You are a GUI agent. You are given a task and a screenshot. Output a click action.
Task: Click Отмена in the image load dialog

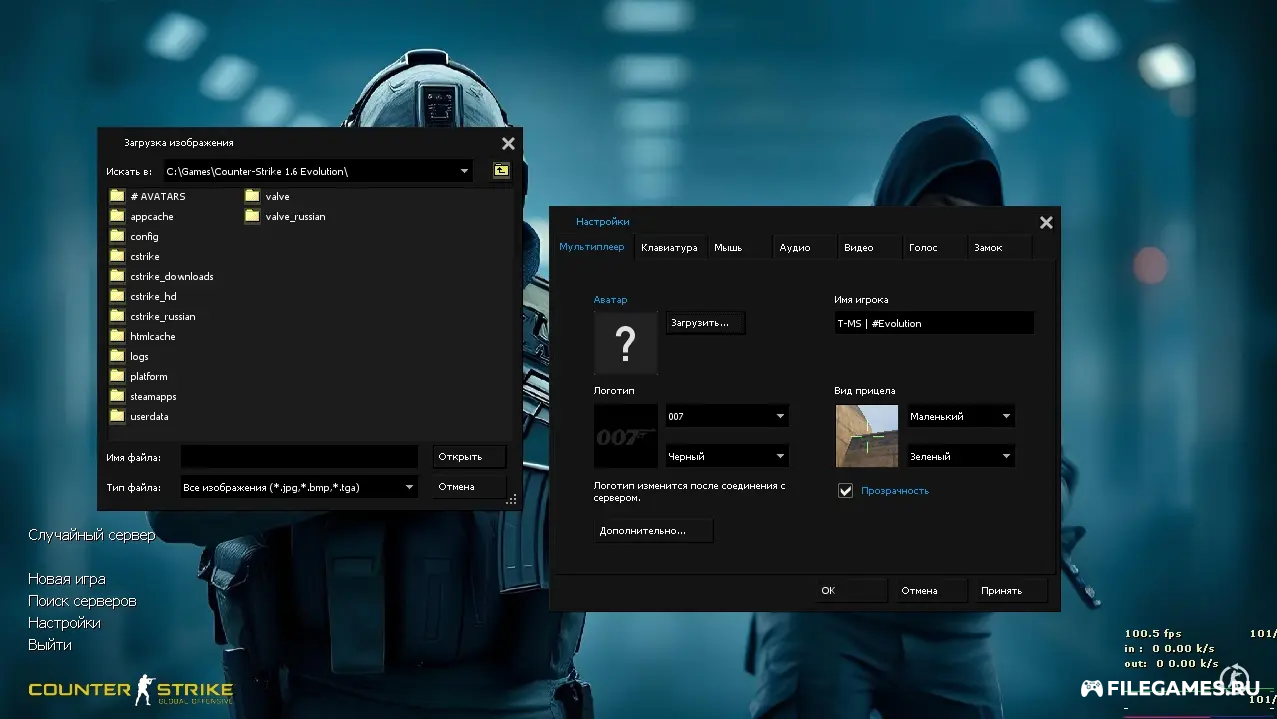point(470,487)
